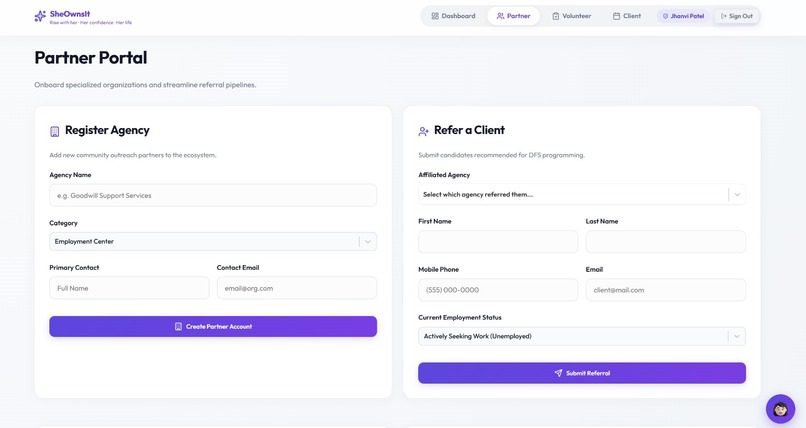This screenshot has width=806, height=428.
Task: Open the Current Employment Status dropdown
Action: click(582, 336)
